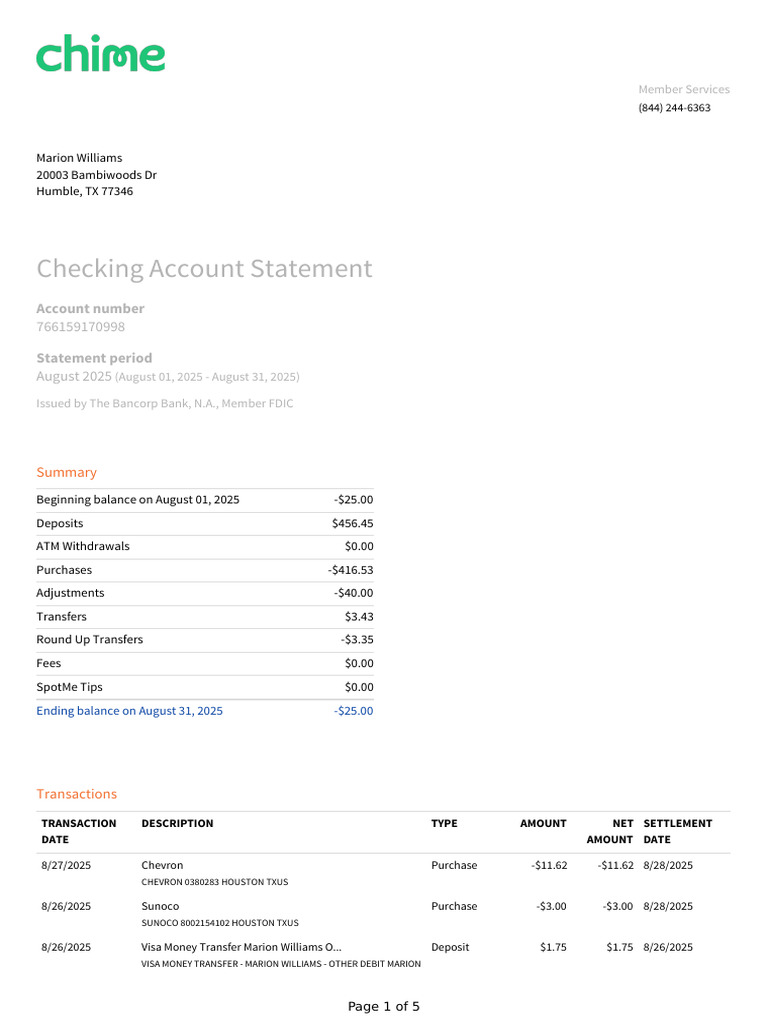The image size is (768, 1024).
Task: Click the CHEVRON 0380283 HOUSTON TXUS detail line
Action: 215,882
